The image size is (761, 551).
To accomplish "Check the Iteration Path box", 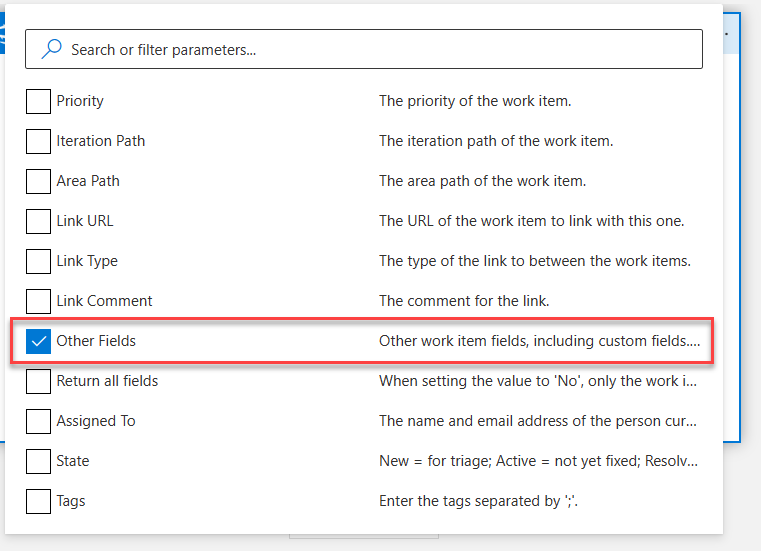I will click(38, 141).
